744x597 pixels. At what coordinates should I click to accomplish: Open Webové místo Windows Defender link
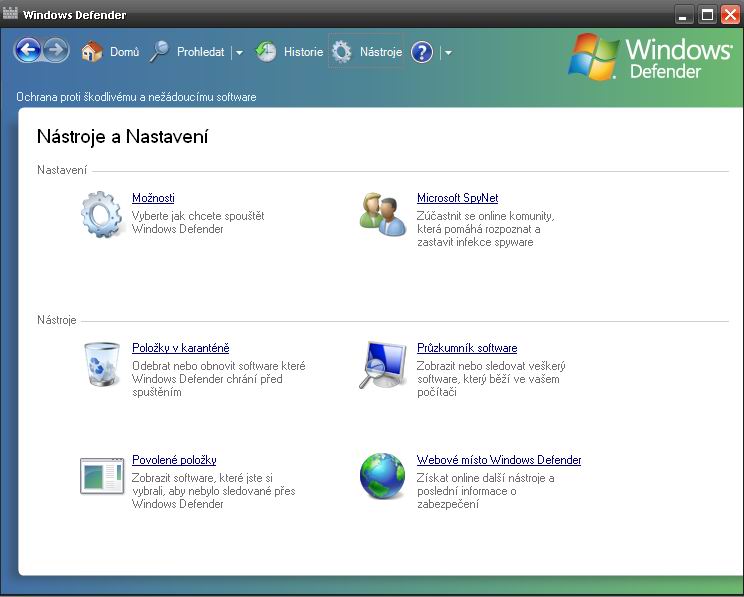point(499,460)
